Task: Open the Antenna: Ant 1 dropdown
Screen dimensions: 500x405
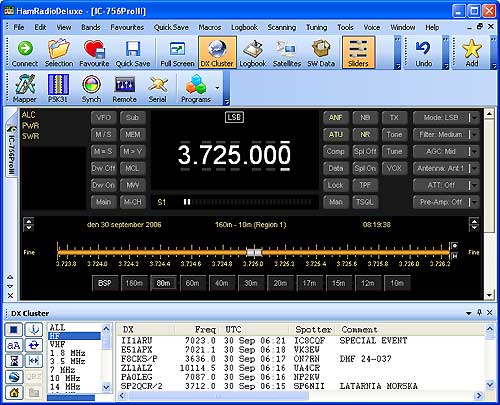Action: click(x=446, y=168)
